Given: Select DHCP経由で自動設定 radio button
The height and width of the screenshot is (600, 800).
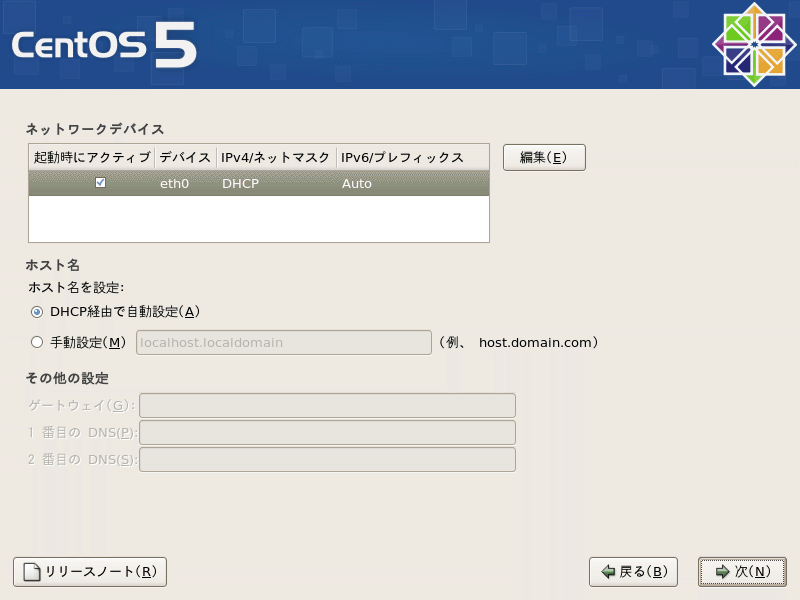Looking at the screenshot, I should click(x=37, y=312).
